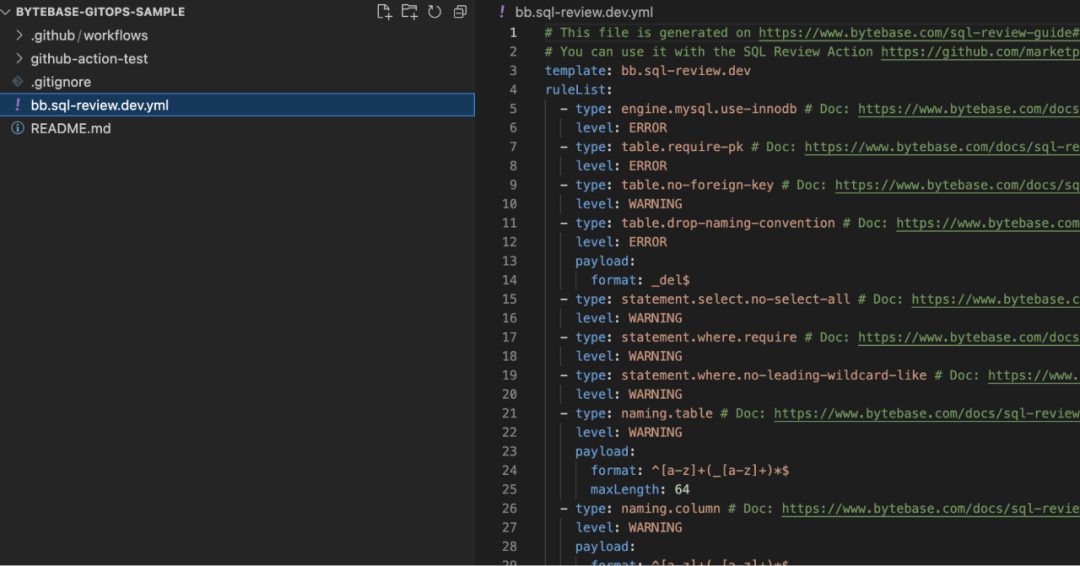Click 'naming.table' rule type text
The height and width of the screenshot is (566, 1080).
tap(667, 413)
